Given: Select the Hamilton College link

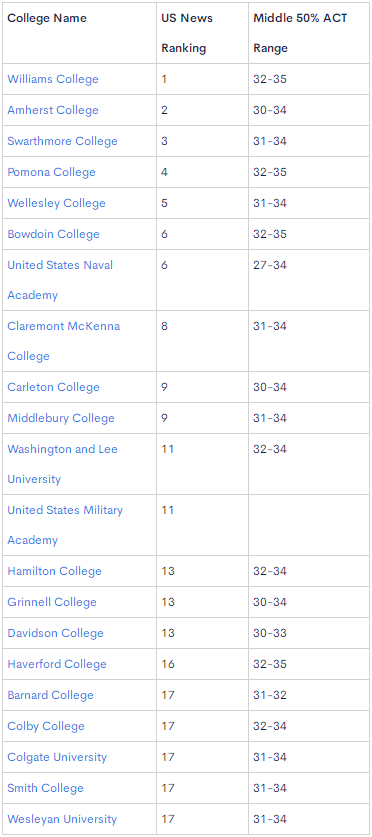Looking at the screenshot, I should [54, 571].
